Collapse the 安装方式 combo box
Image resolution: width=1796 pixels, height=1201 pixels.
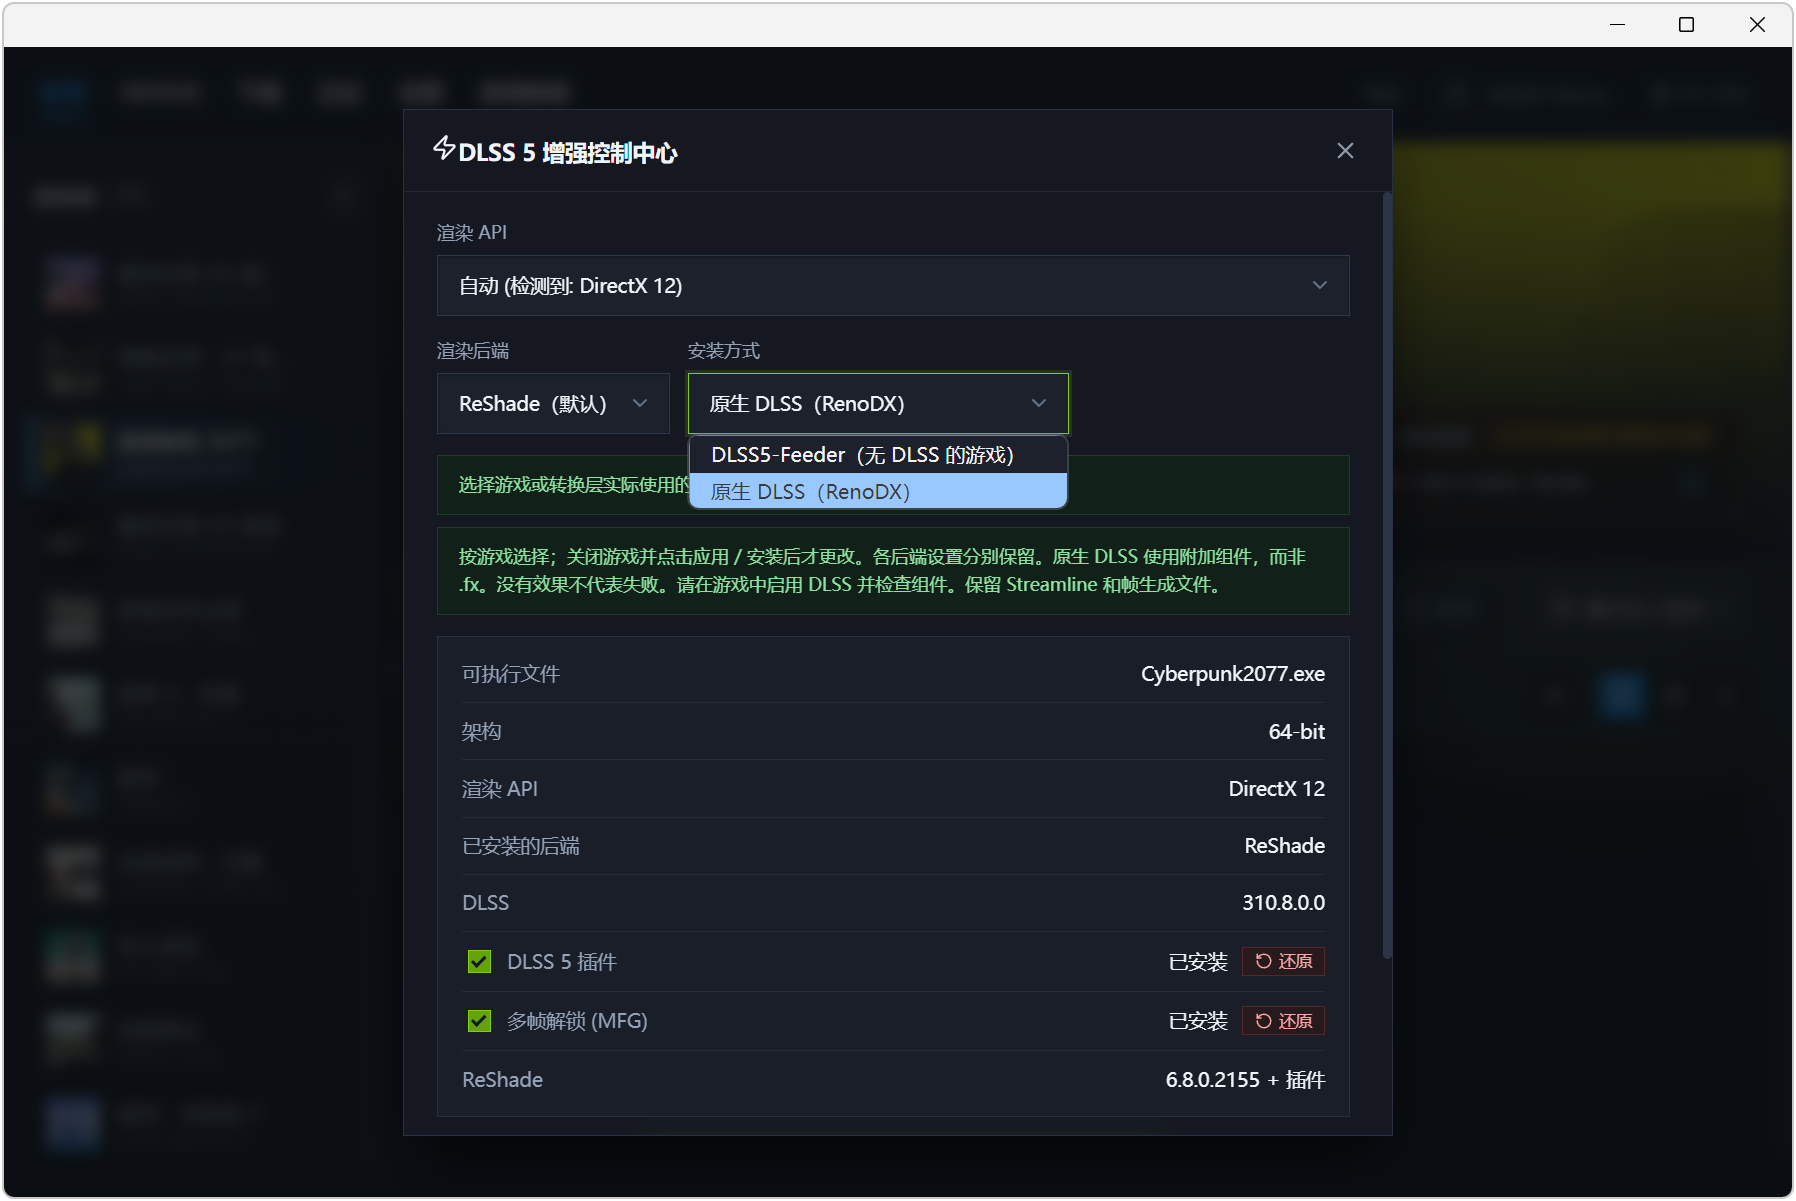[x=878, y=404]
